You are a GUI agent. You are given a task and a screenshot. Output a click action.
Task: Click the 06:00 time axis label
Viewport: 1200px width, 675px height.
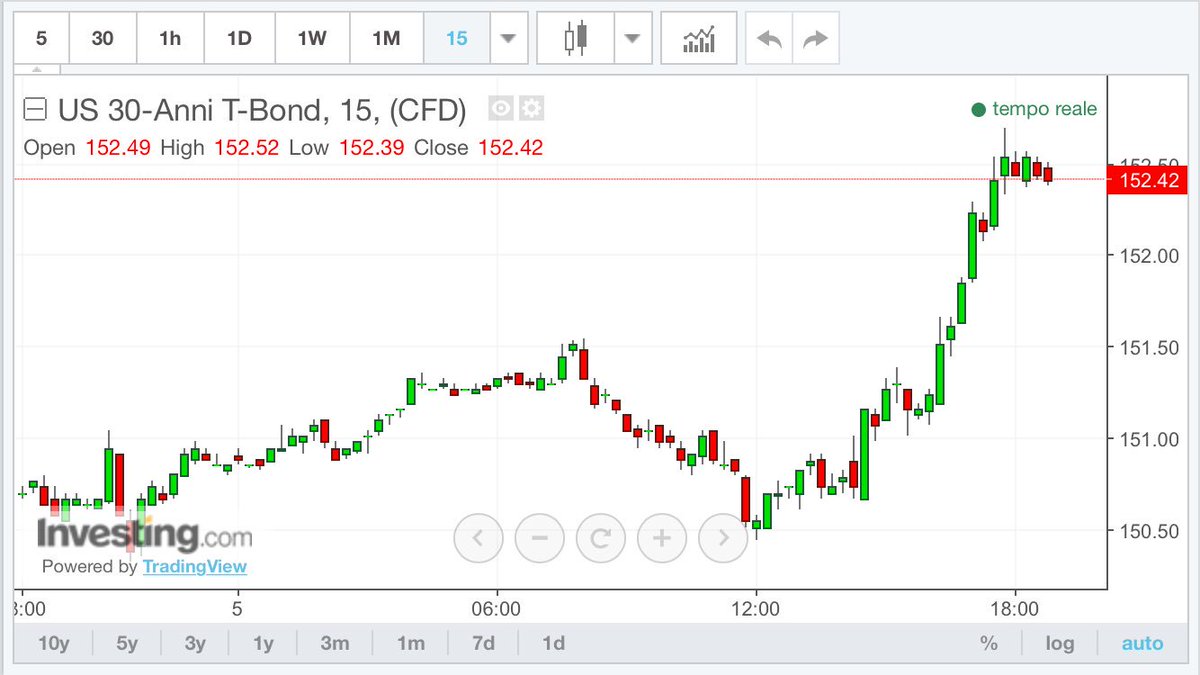point(497,608)
